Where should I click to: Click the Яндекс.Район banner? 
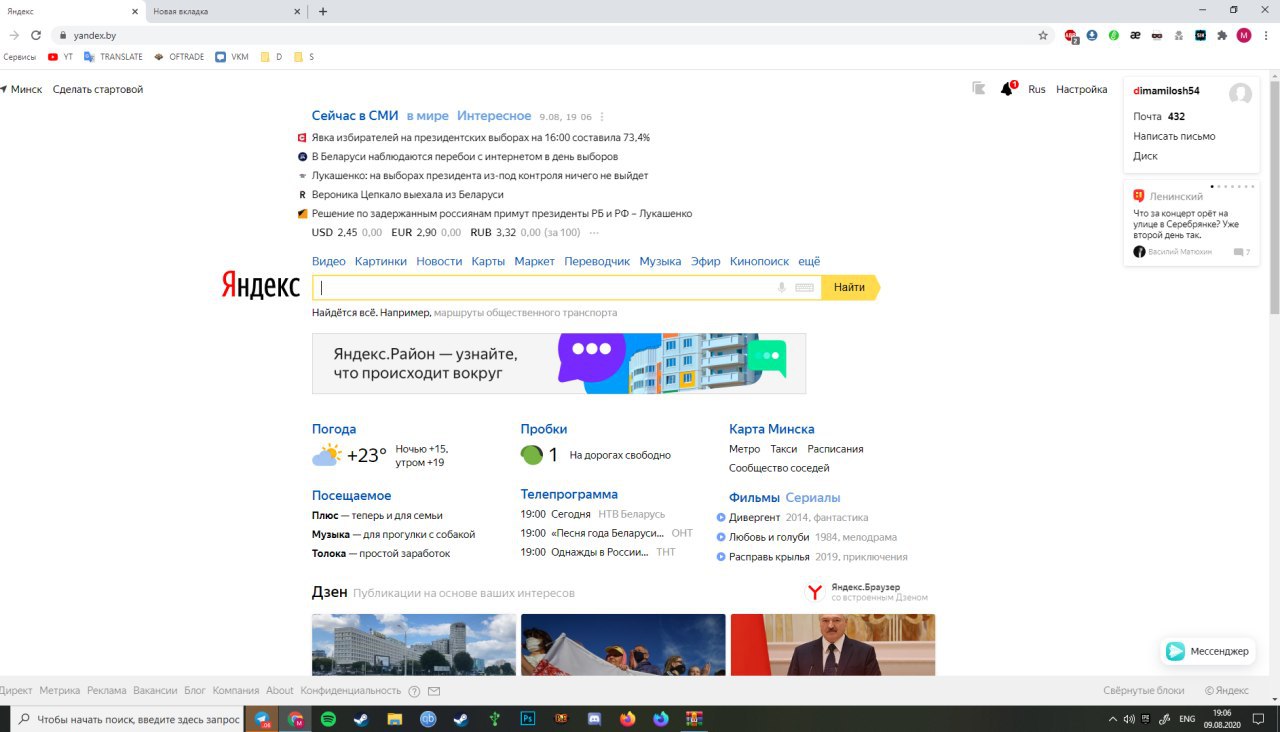click(559, 364)
